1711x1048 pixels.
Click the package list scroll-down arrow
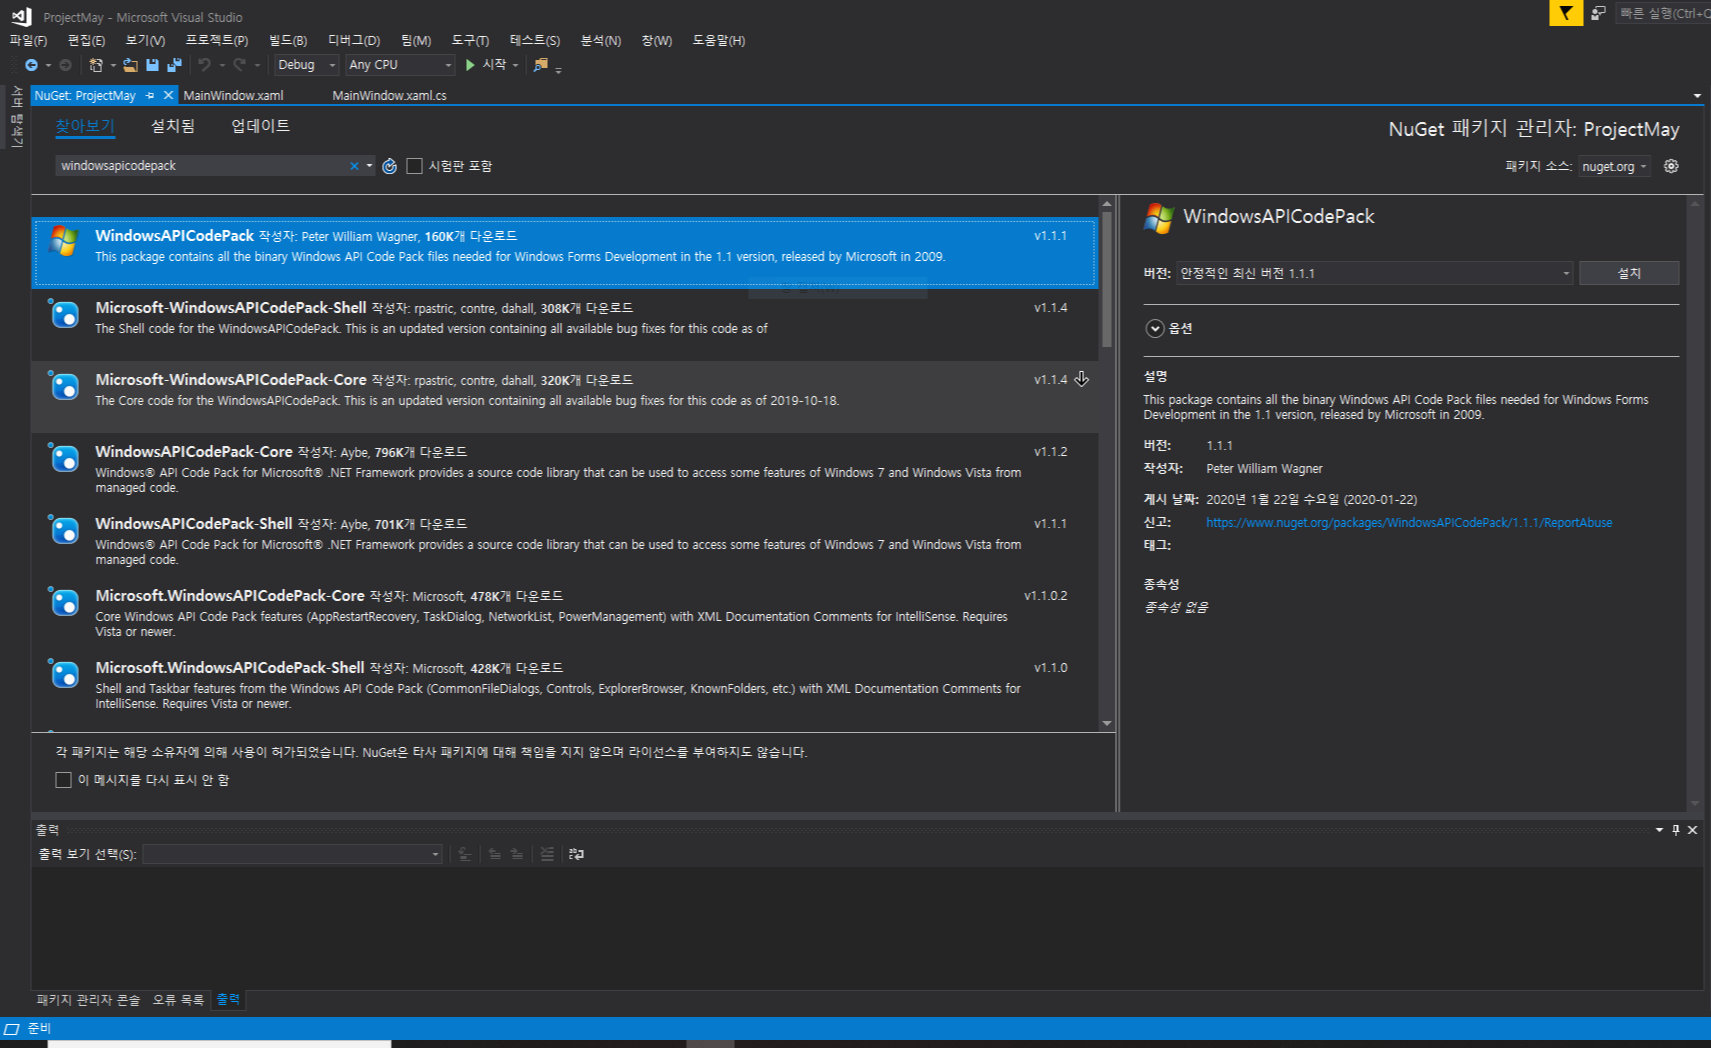click(1106, 723)
